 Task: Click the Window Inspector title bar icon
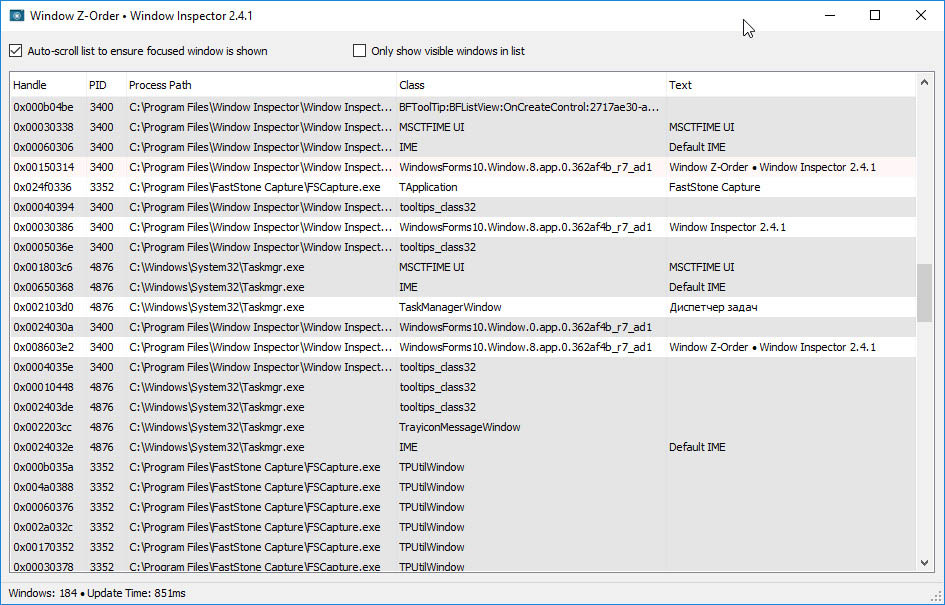(x=16, y=16)
